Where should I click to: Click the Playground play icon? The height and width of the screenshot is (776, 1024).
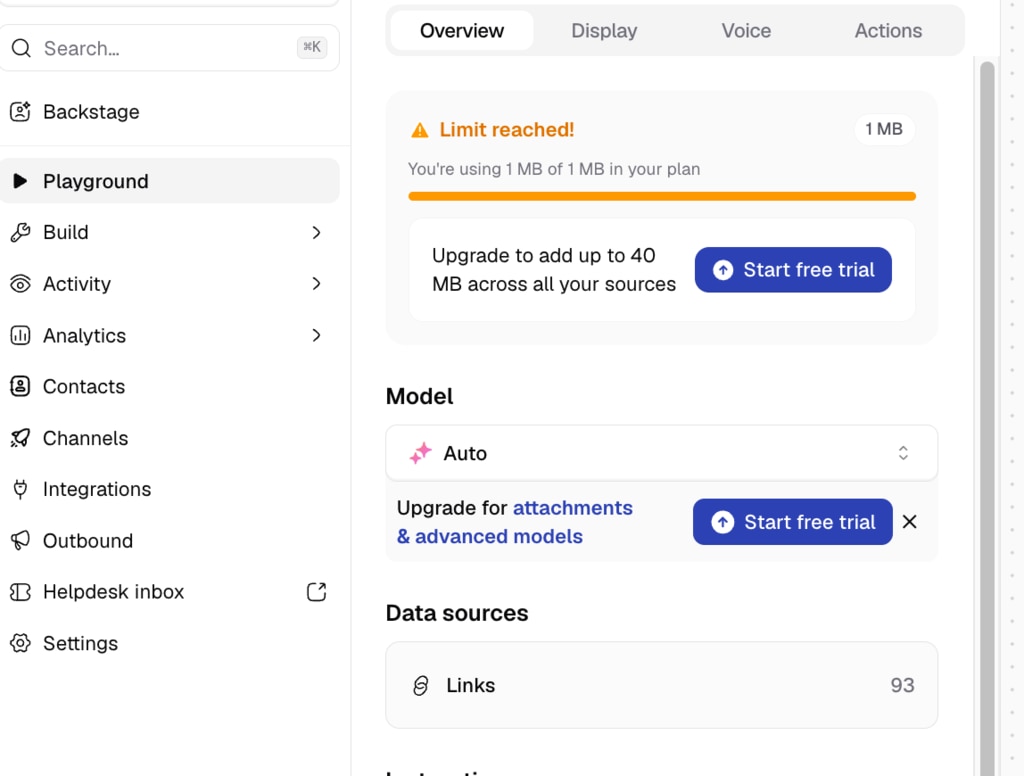point(20,181)
